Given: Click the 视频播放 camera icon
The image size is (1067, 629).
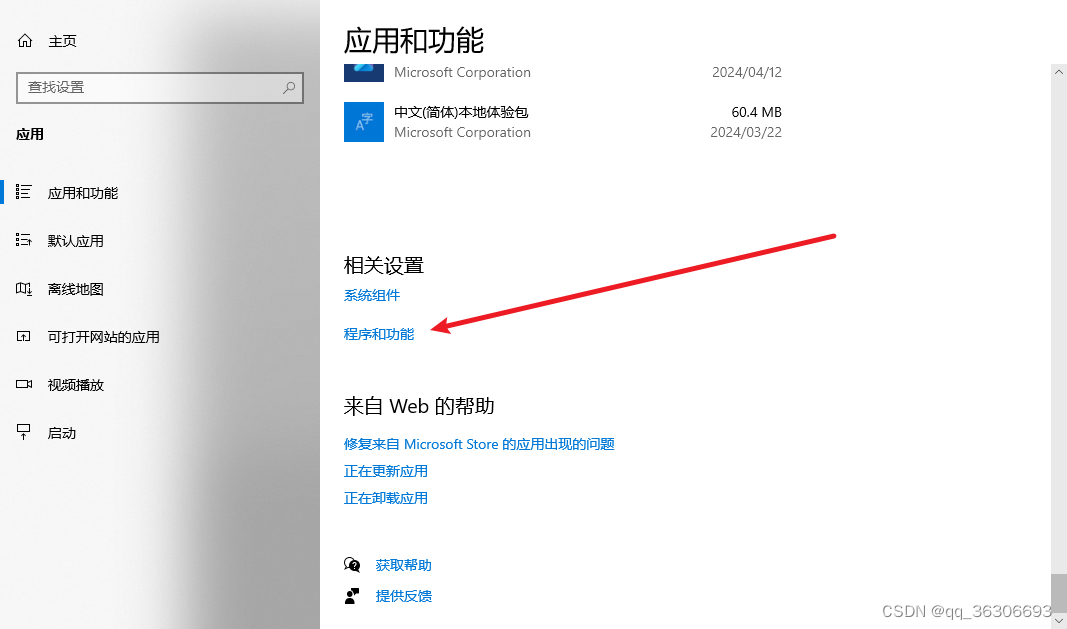Looking at the screenshot, I should [24, 384].
